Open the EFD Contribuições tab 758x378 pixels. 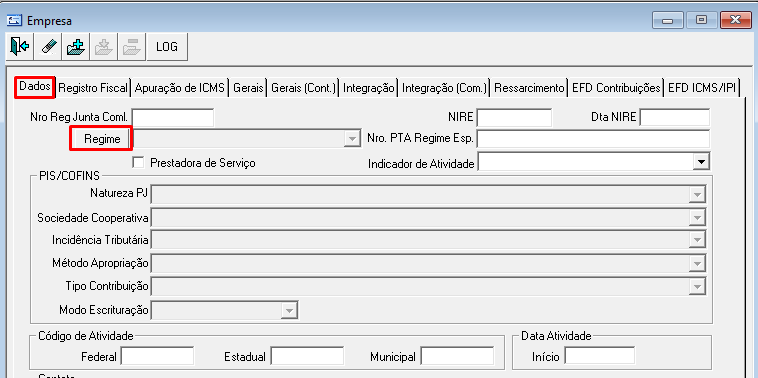pos(616,88)
